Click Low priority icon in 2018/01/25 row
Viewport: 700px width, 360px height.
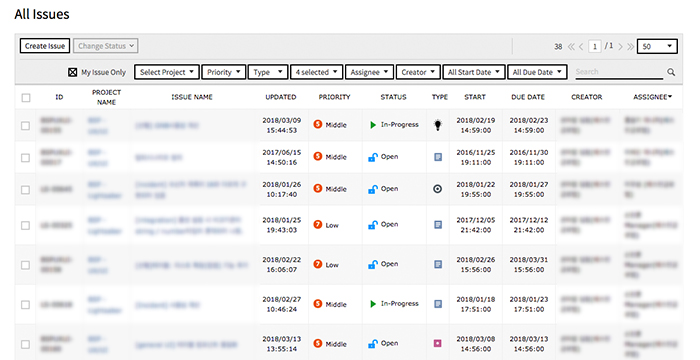click(317, 224)
